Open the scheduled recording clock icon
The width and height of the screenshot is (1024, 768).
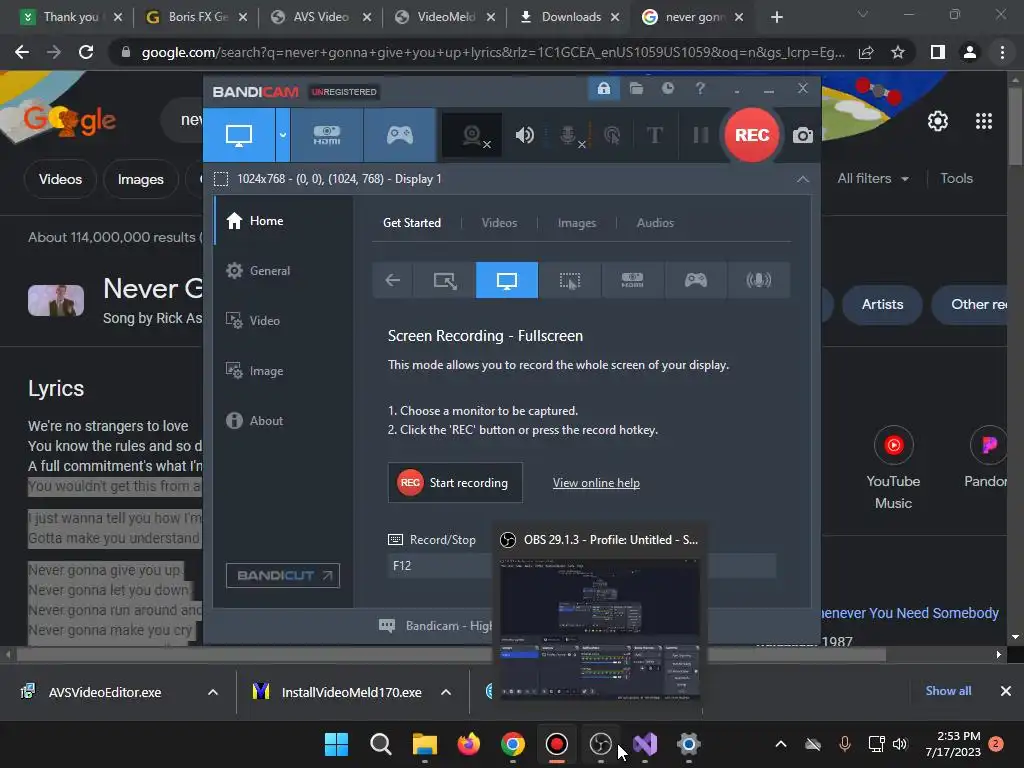point(667,88)
